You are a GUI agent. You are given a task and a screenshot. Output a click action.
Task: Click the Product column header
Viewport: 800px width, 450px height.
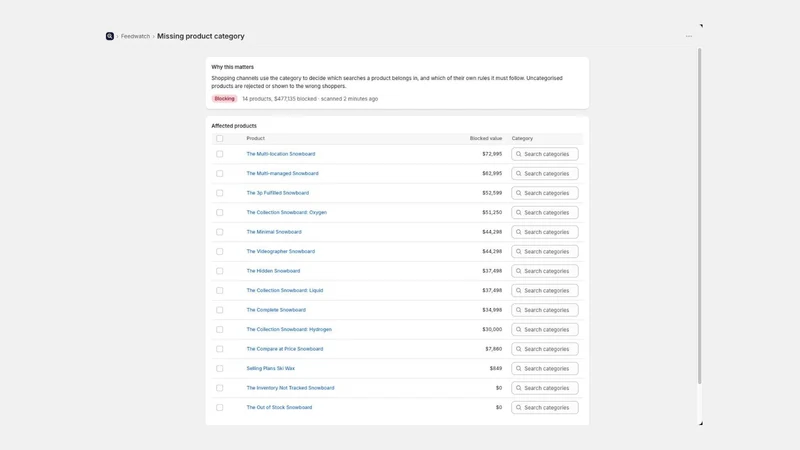256,138
